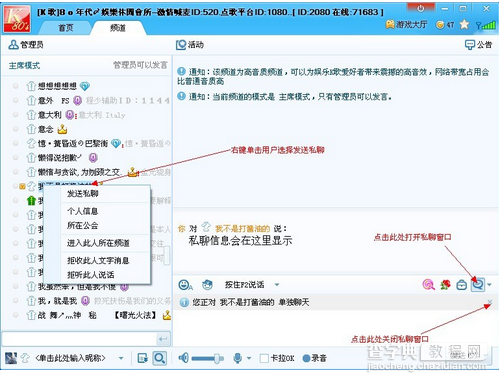Click the K 80's channel logo

(x=17, y=19)
